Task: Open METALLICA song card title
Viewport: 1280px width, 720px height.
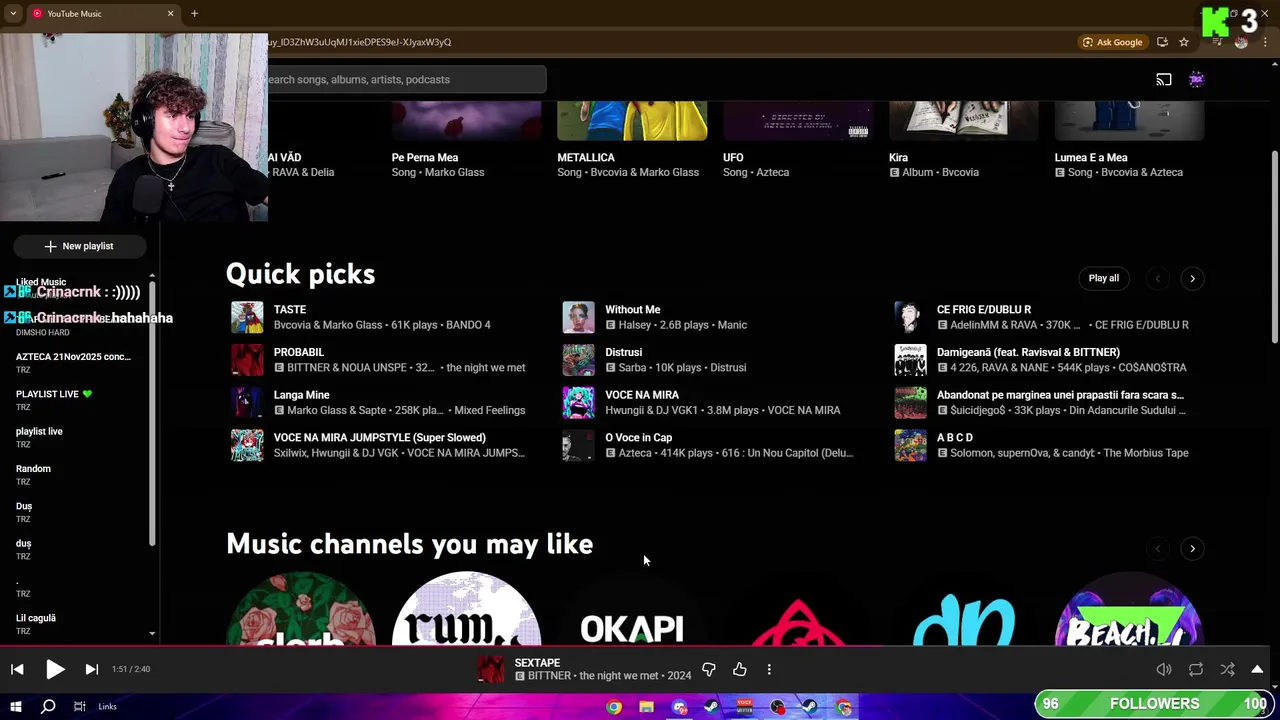Action: click(x=586, y=157)
